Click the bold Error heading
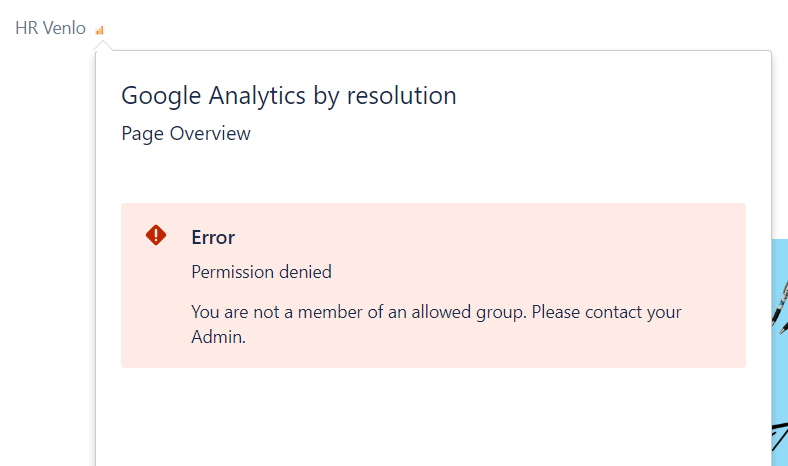Image resolution: width=788 pixels, height=466 pixels. click(x=213, y=237)
